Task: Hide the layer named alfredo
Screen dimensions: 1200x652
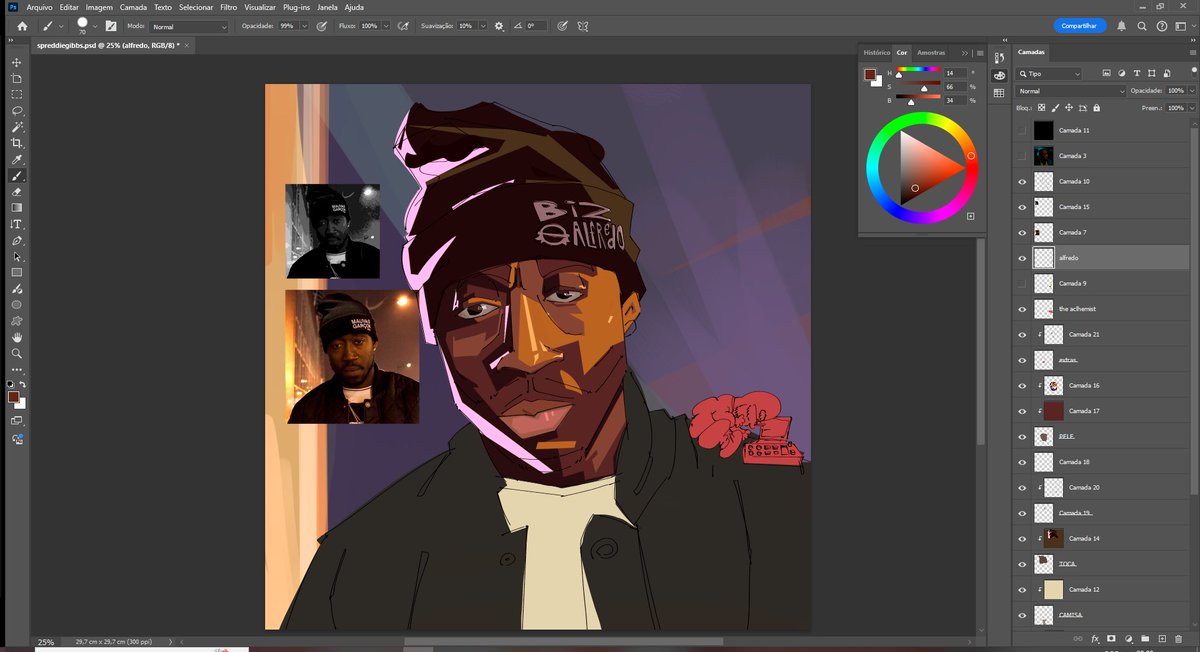Action: [x=1021, y=258]
